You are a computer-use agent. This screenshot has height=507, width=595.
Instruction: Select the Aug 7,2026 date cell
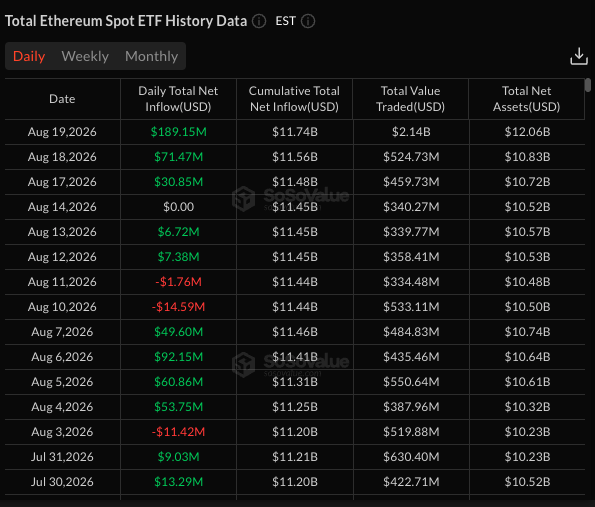[x=62, y=332]
